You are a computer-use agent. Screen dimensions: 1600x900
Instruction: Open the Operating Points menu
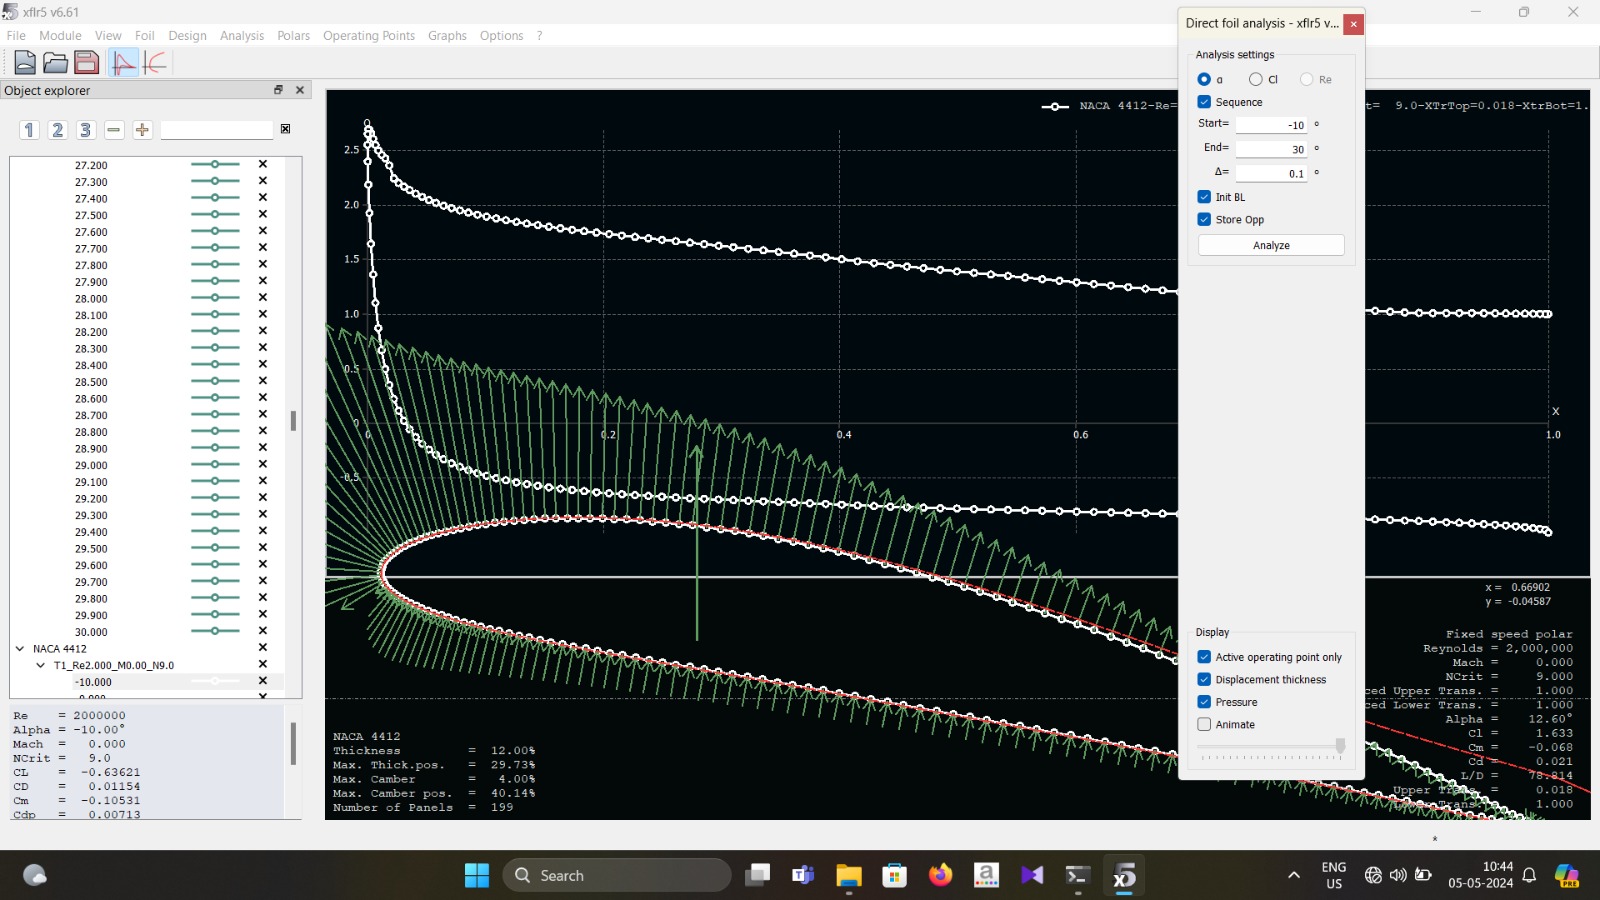pyautogui.click(x=368, y=36)
